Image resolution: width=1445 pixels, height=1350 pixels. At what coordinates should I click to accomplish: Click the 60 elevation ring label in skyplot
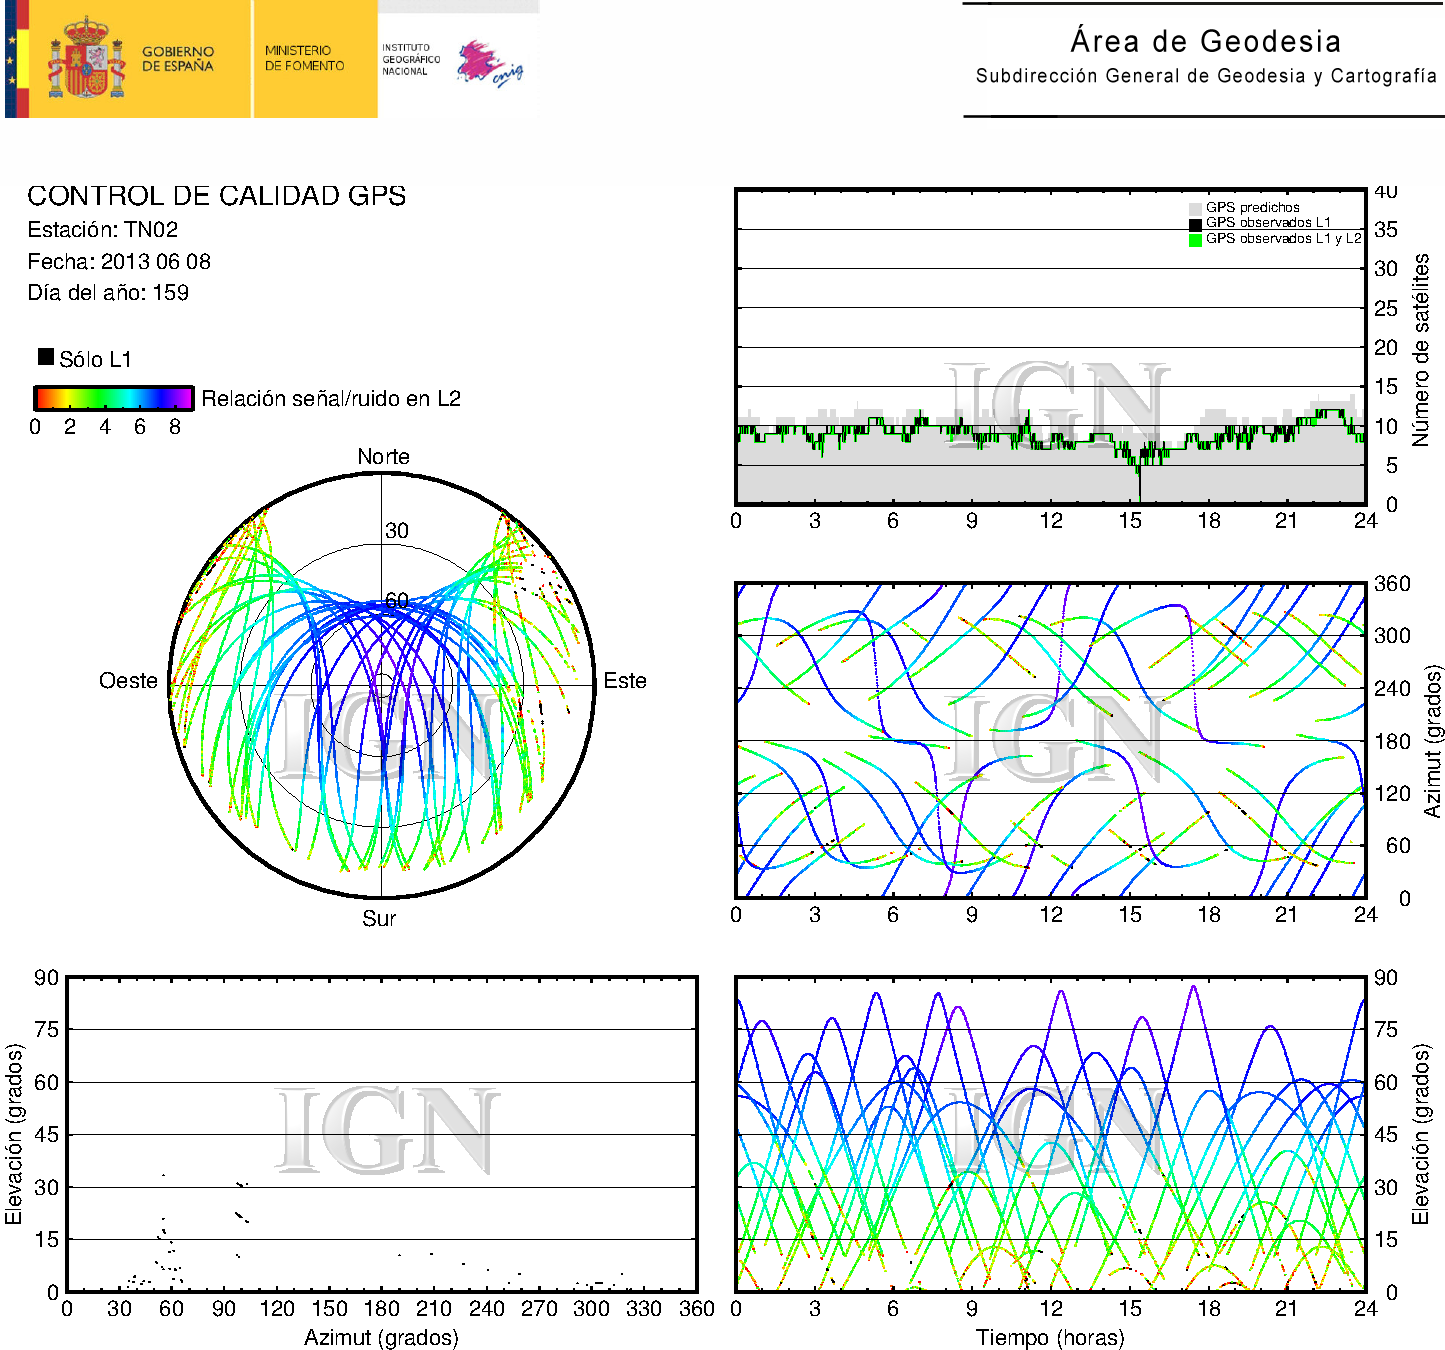397,600
